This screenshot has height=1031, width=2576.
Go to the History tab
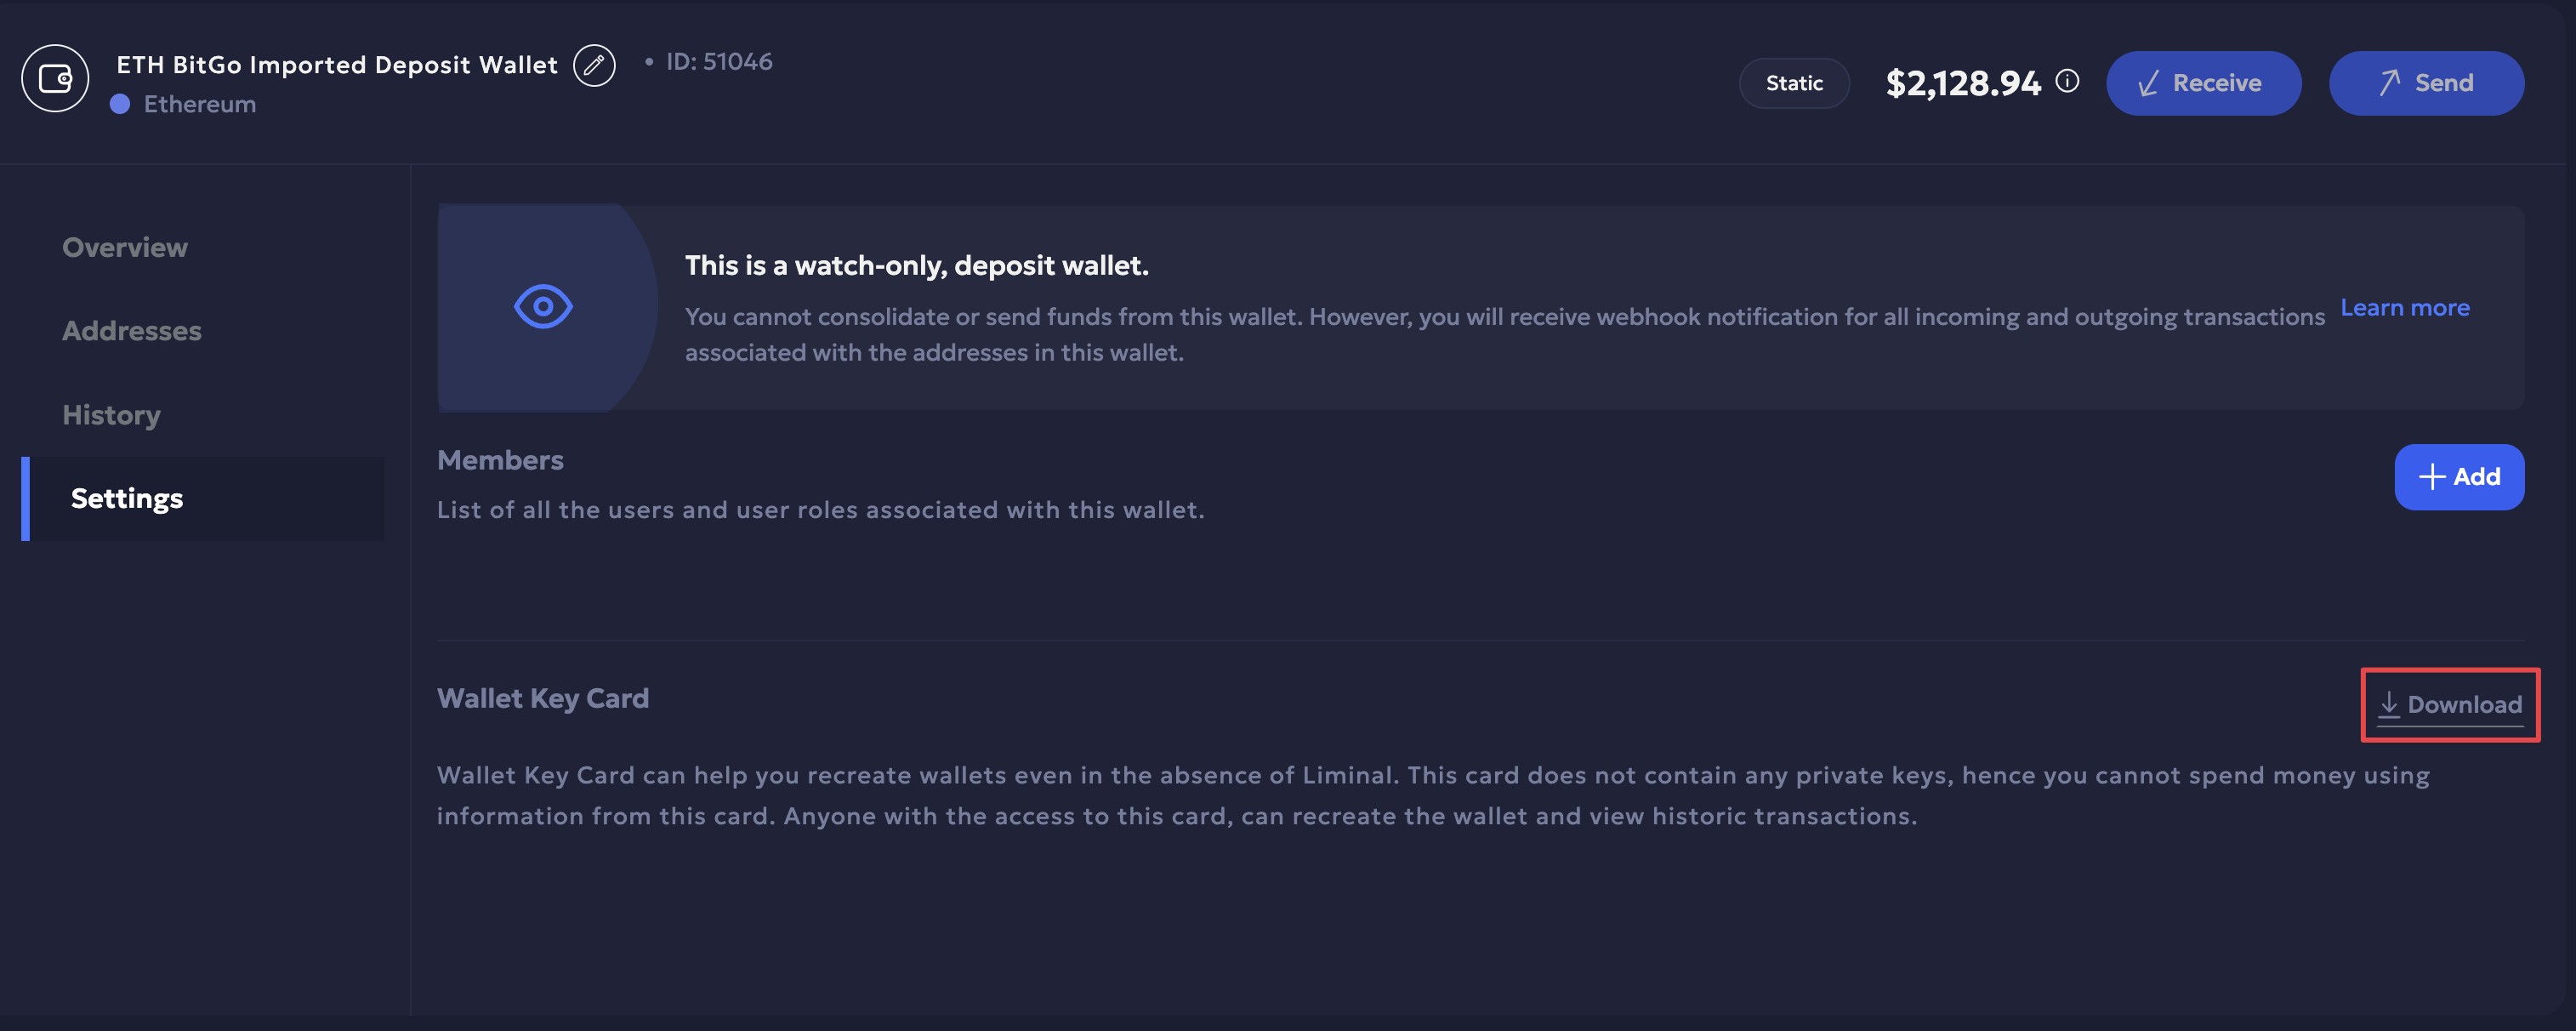111,415
